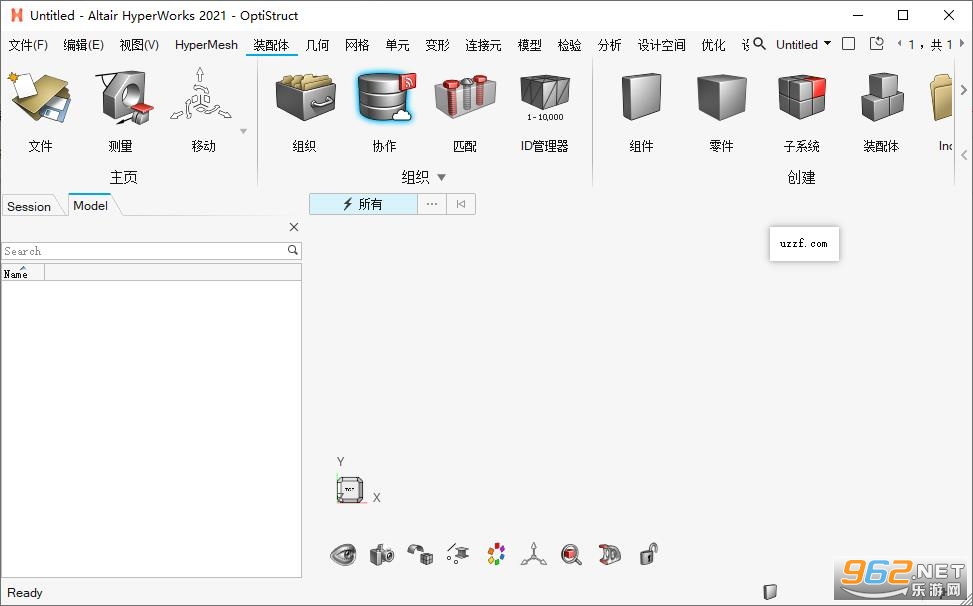Create a new 组件 (Component)
The height and width of the screenshot is (606, 973).
tap(641, 96)
